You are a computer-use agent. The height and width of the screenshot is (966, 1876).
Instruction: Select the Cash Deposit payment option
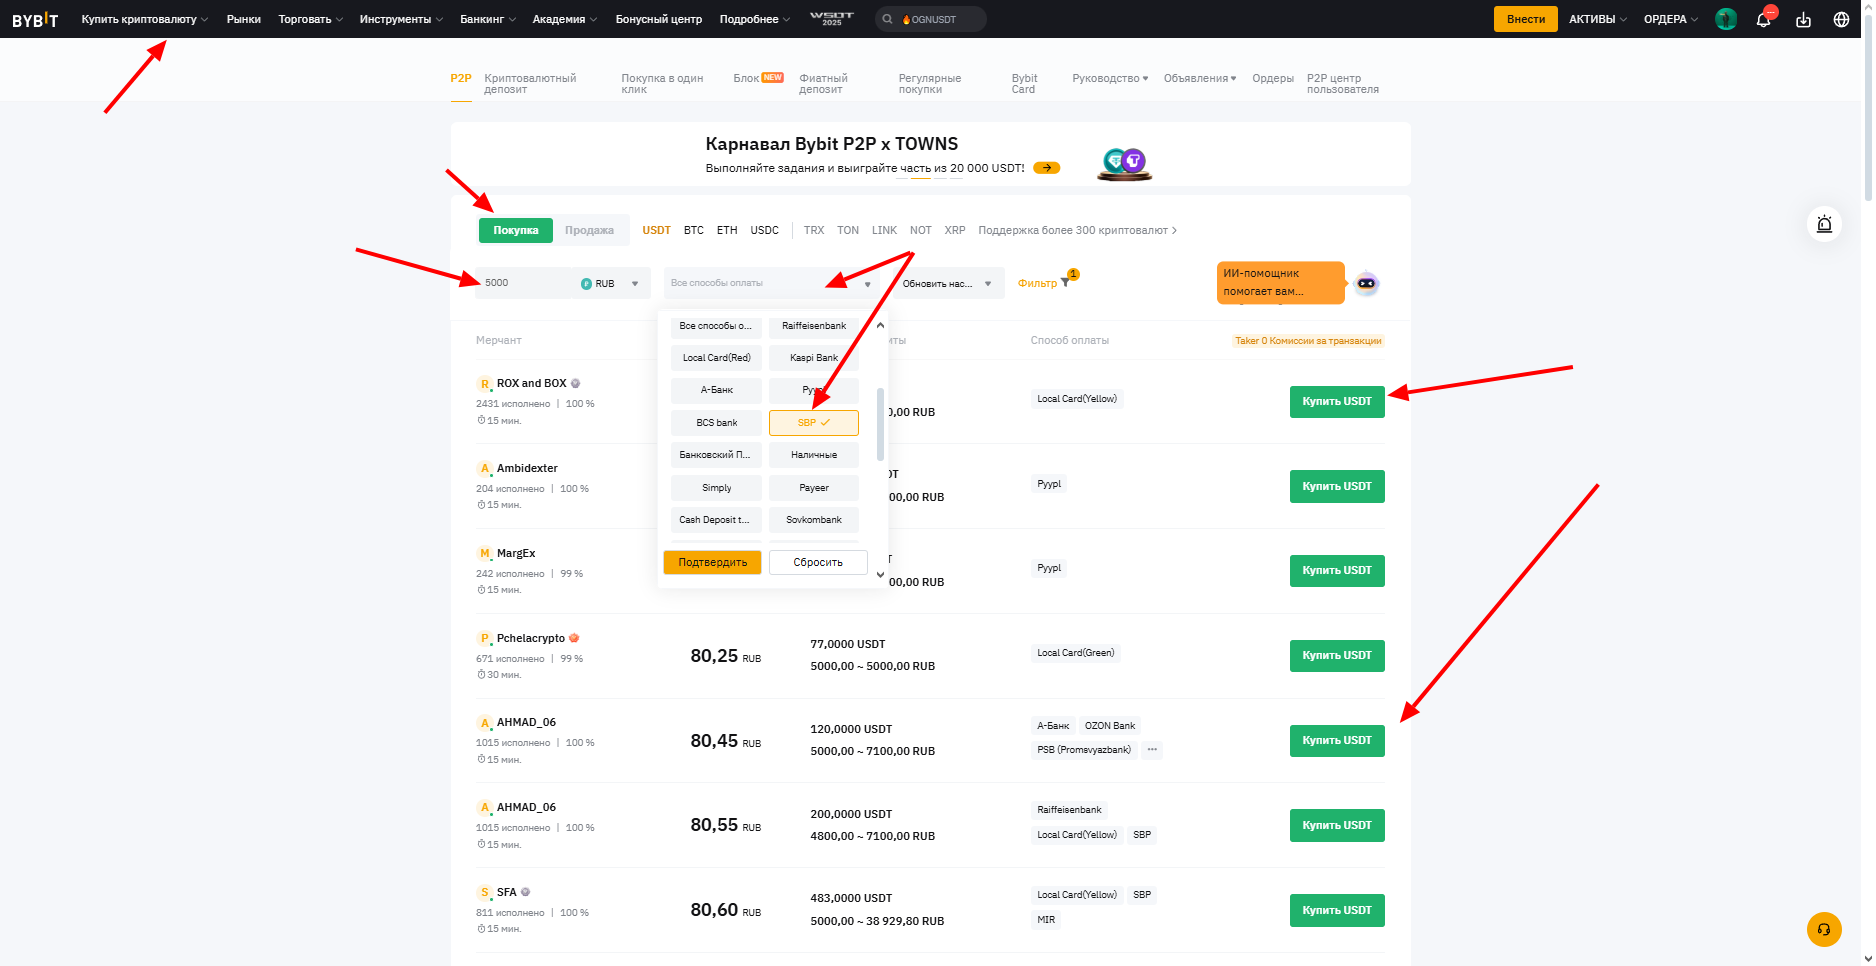(x=716, y=520)
